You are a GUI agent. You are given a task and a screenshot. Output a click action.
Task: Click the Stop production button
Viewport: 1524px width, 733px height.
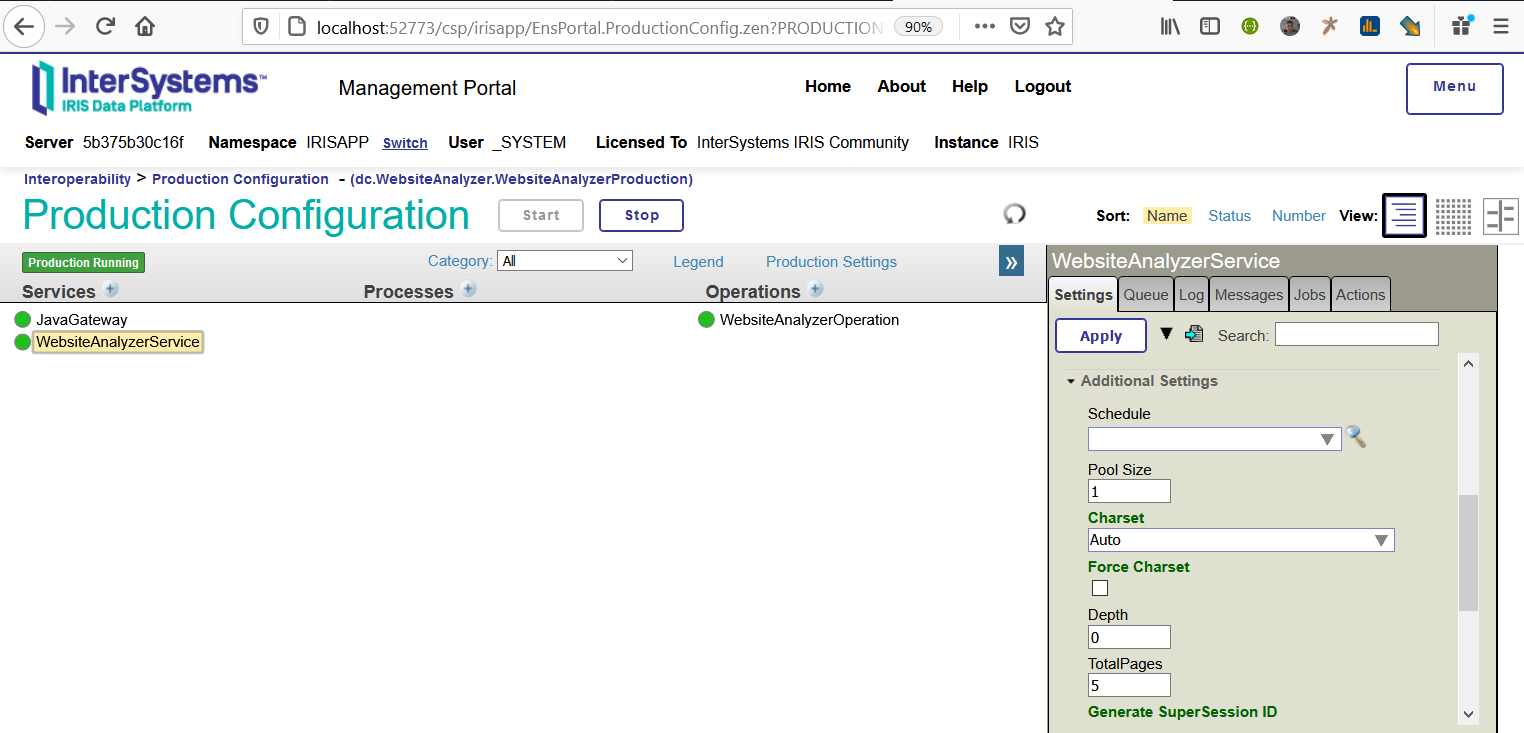point(641,215)
